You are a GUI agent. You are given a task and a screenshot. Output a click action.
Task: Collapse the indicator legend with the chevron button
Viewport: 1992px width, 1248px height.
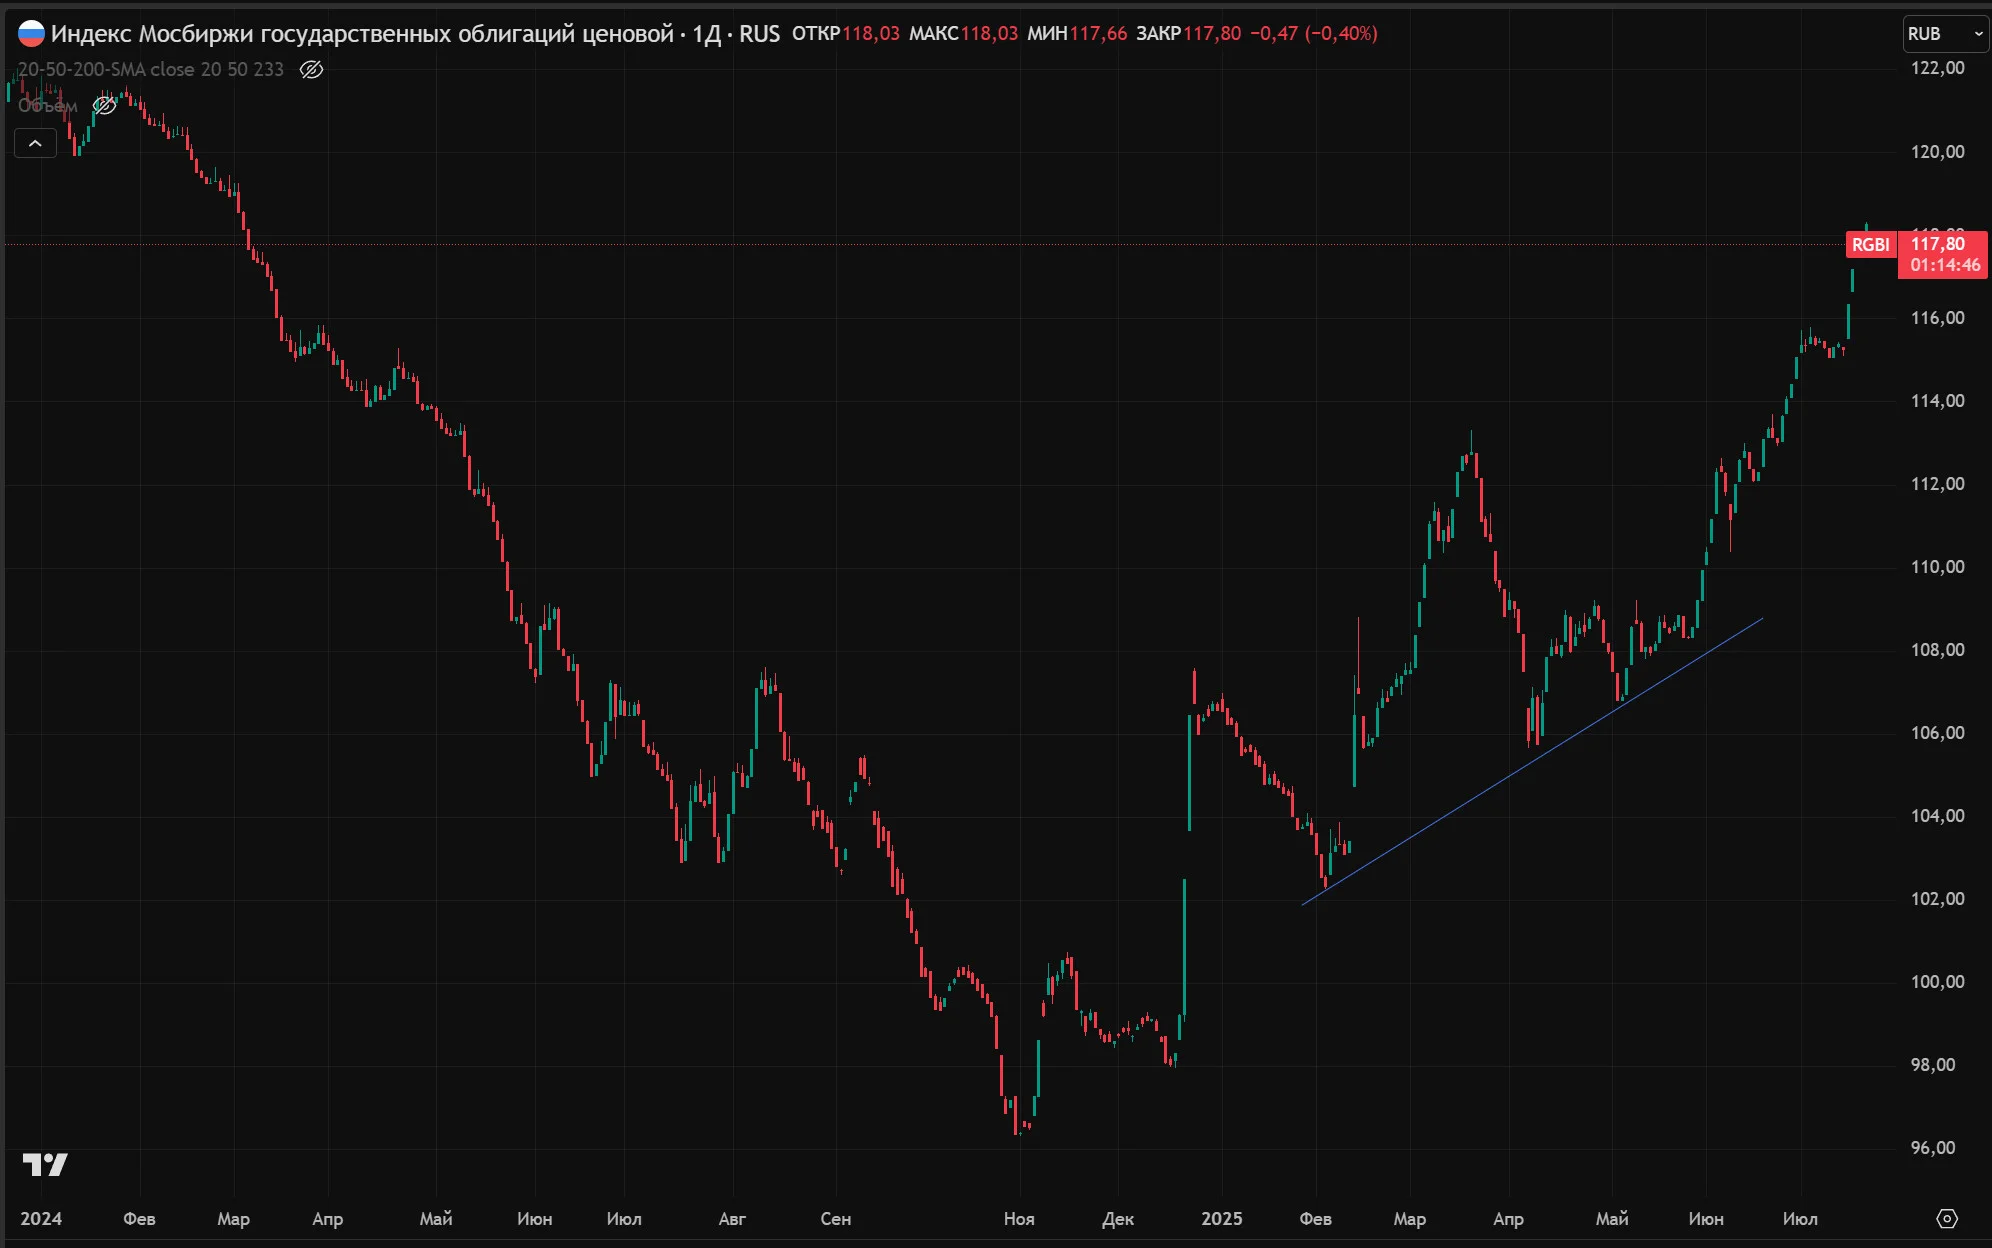35,144
